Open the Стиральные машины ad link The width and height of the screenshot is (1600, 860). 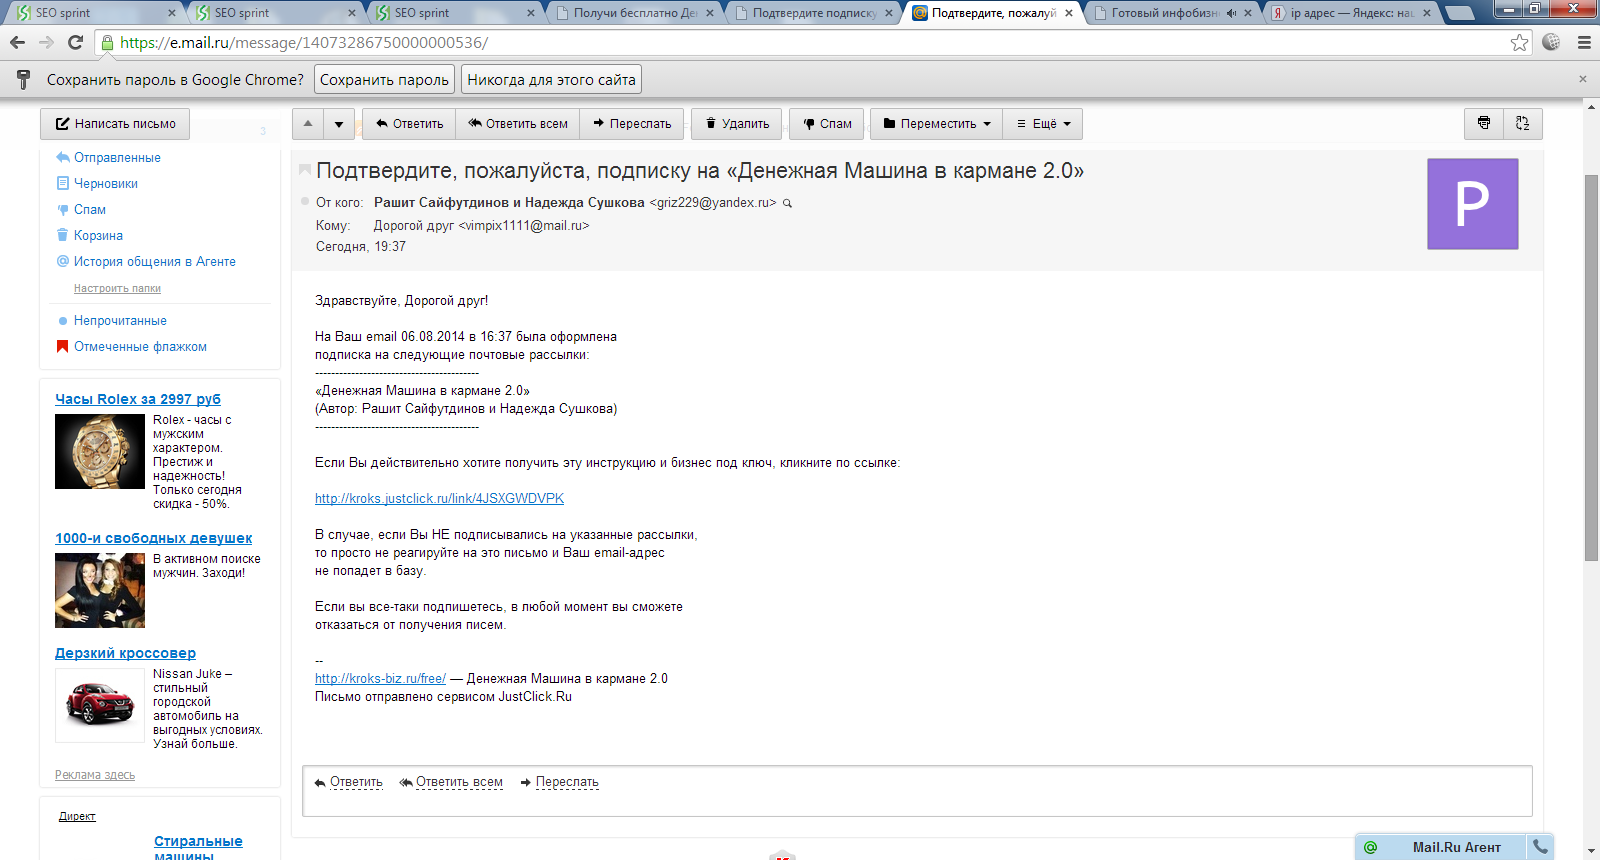(198, 848)
